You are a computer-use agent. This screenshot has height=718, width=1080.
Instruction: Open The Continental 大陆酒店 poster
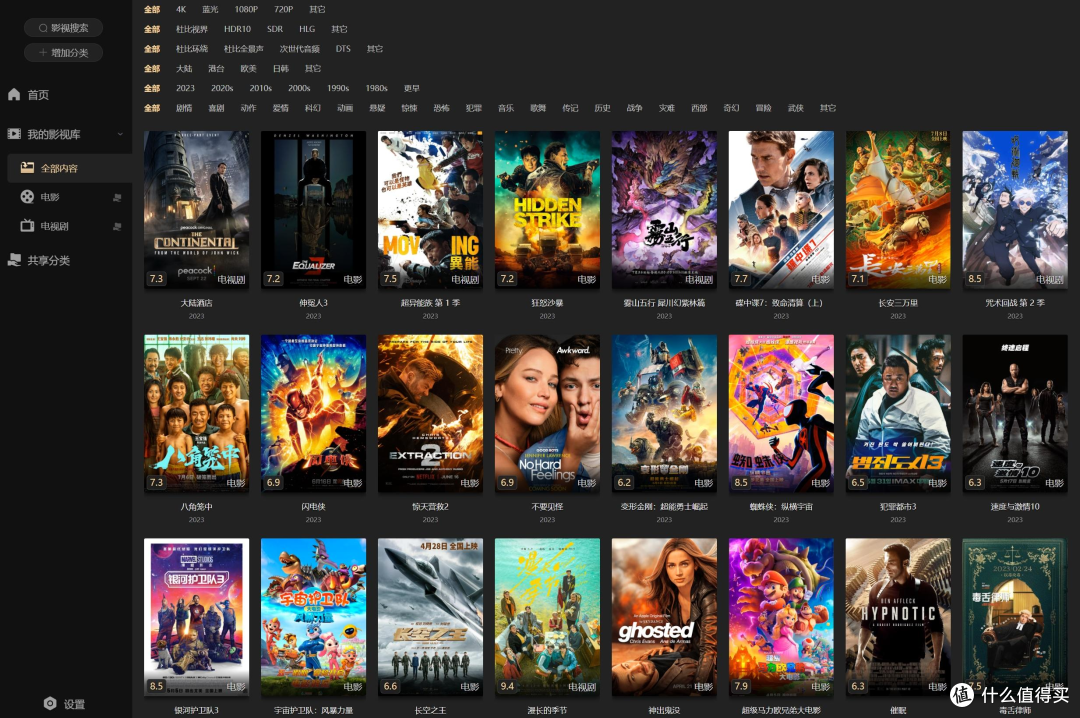point(196,209)
